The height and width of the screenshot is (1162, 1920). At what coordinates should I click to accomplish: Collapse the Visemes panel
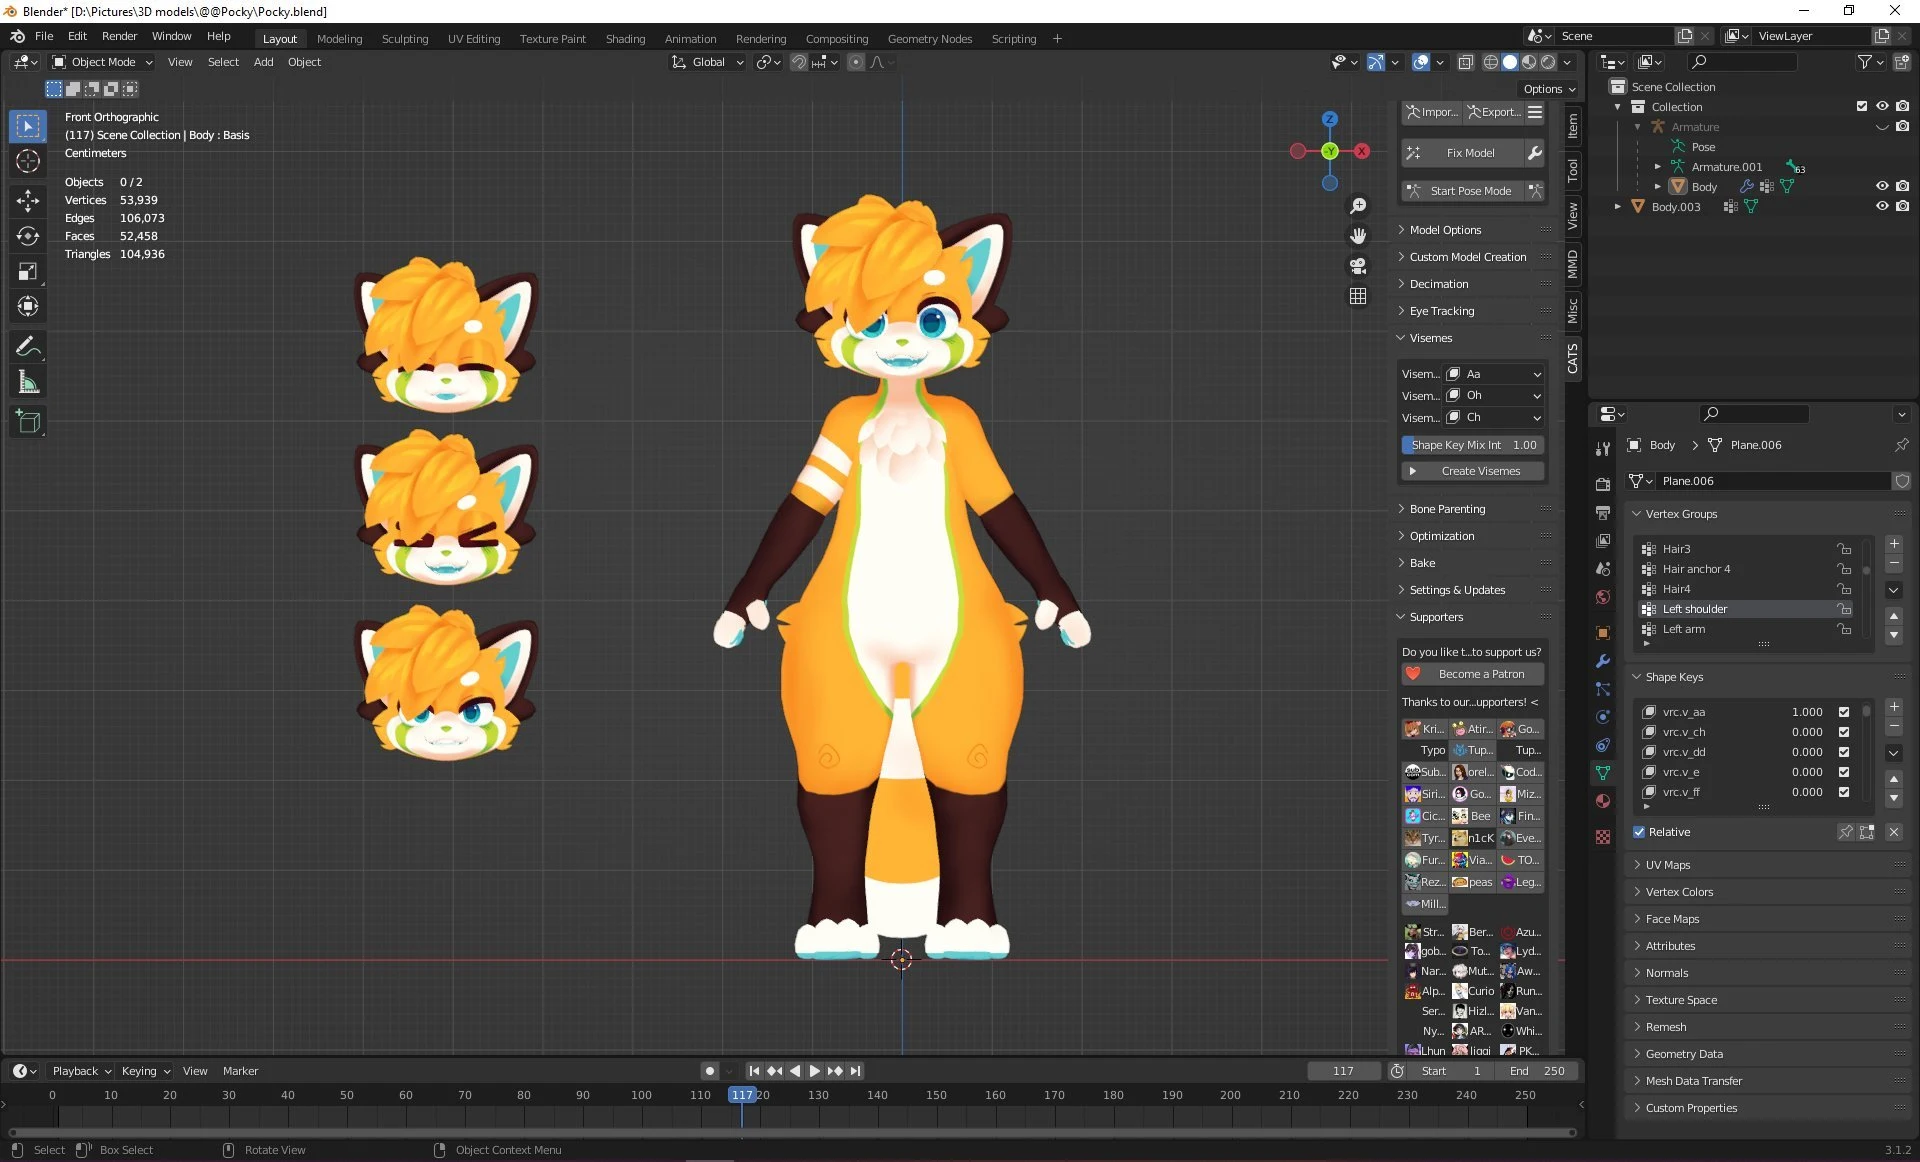1473,338
